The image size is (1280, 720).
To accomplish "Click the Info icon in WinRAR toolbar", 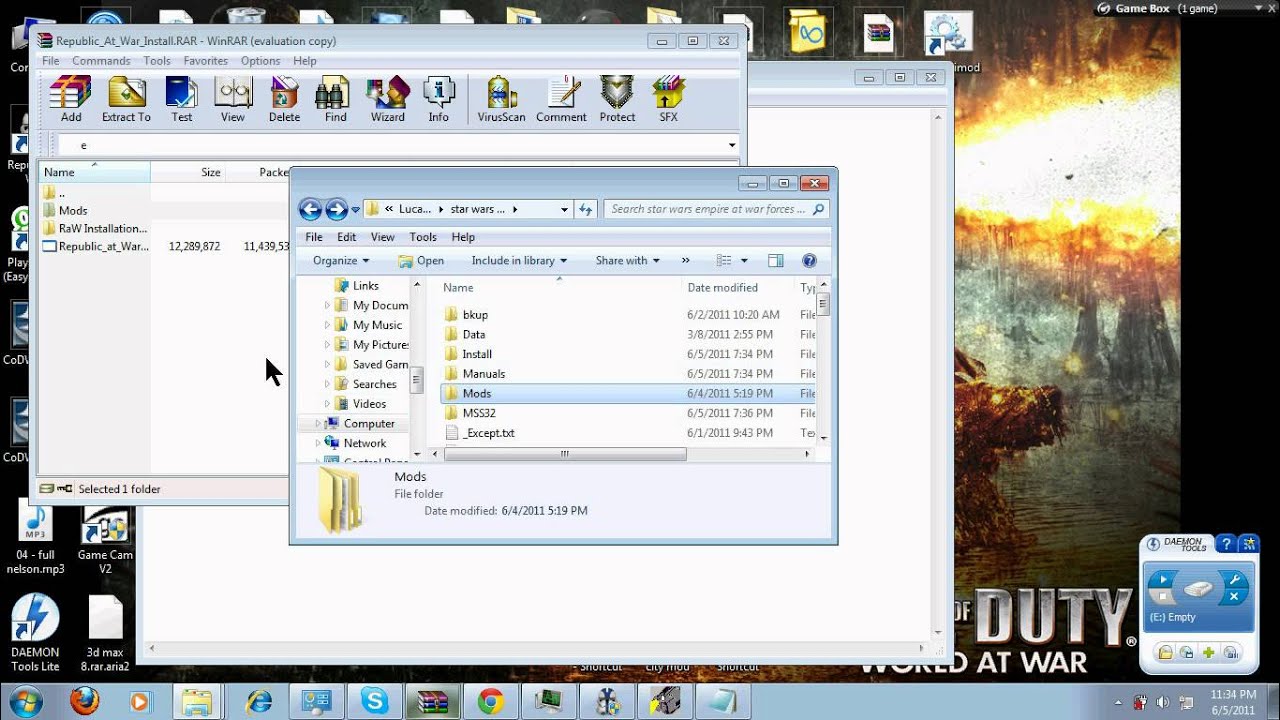I will [439, 100].
